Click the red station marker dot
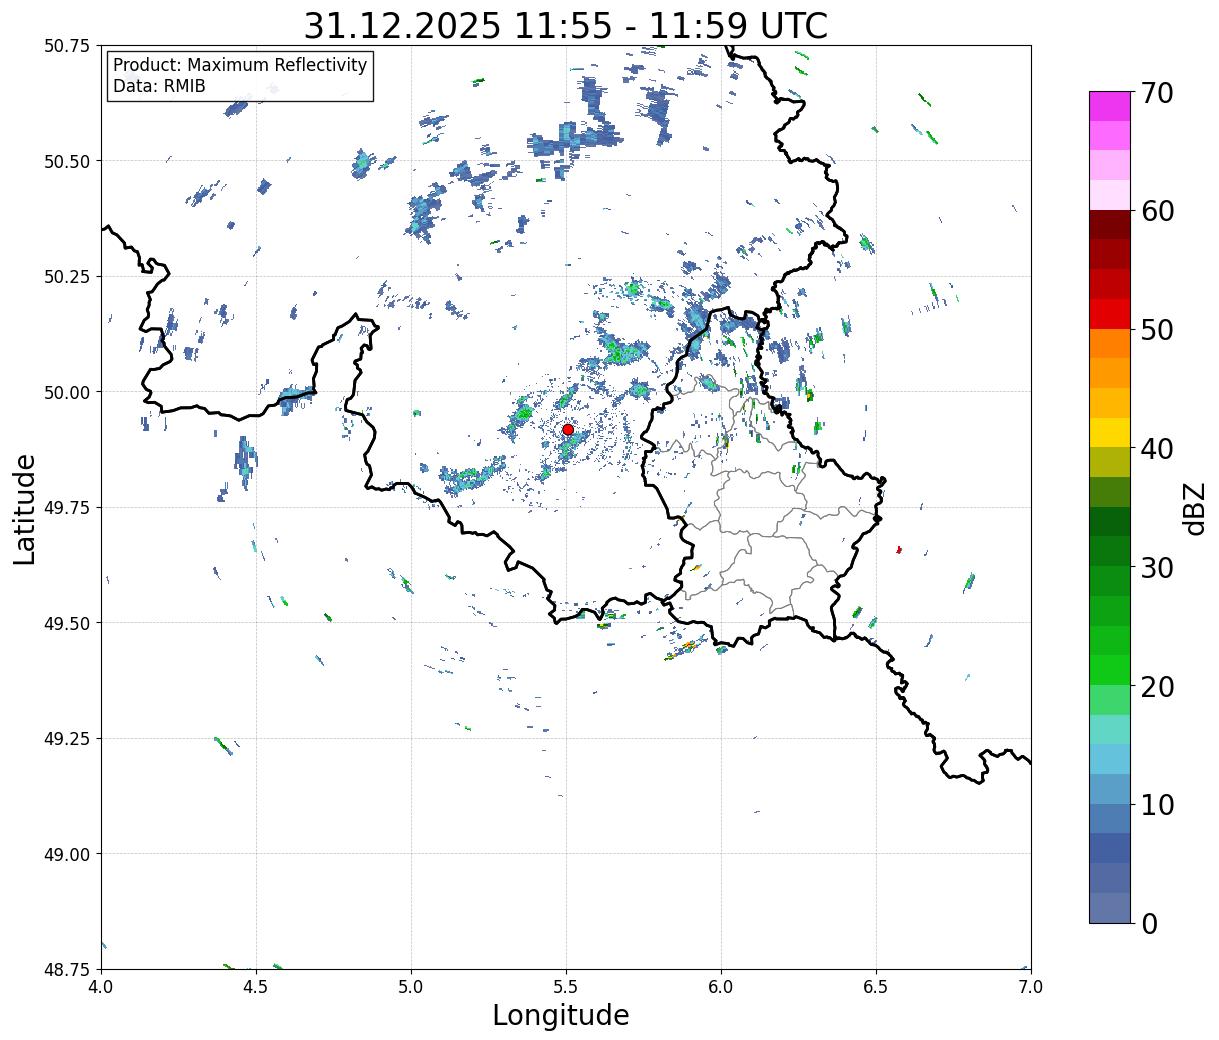 (568, 429)
